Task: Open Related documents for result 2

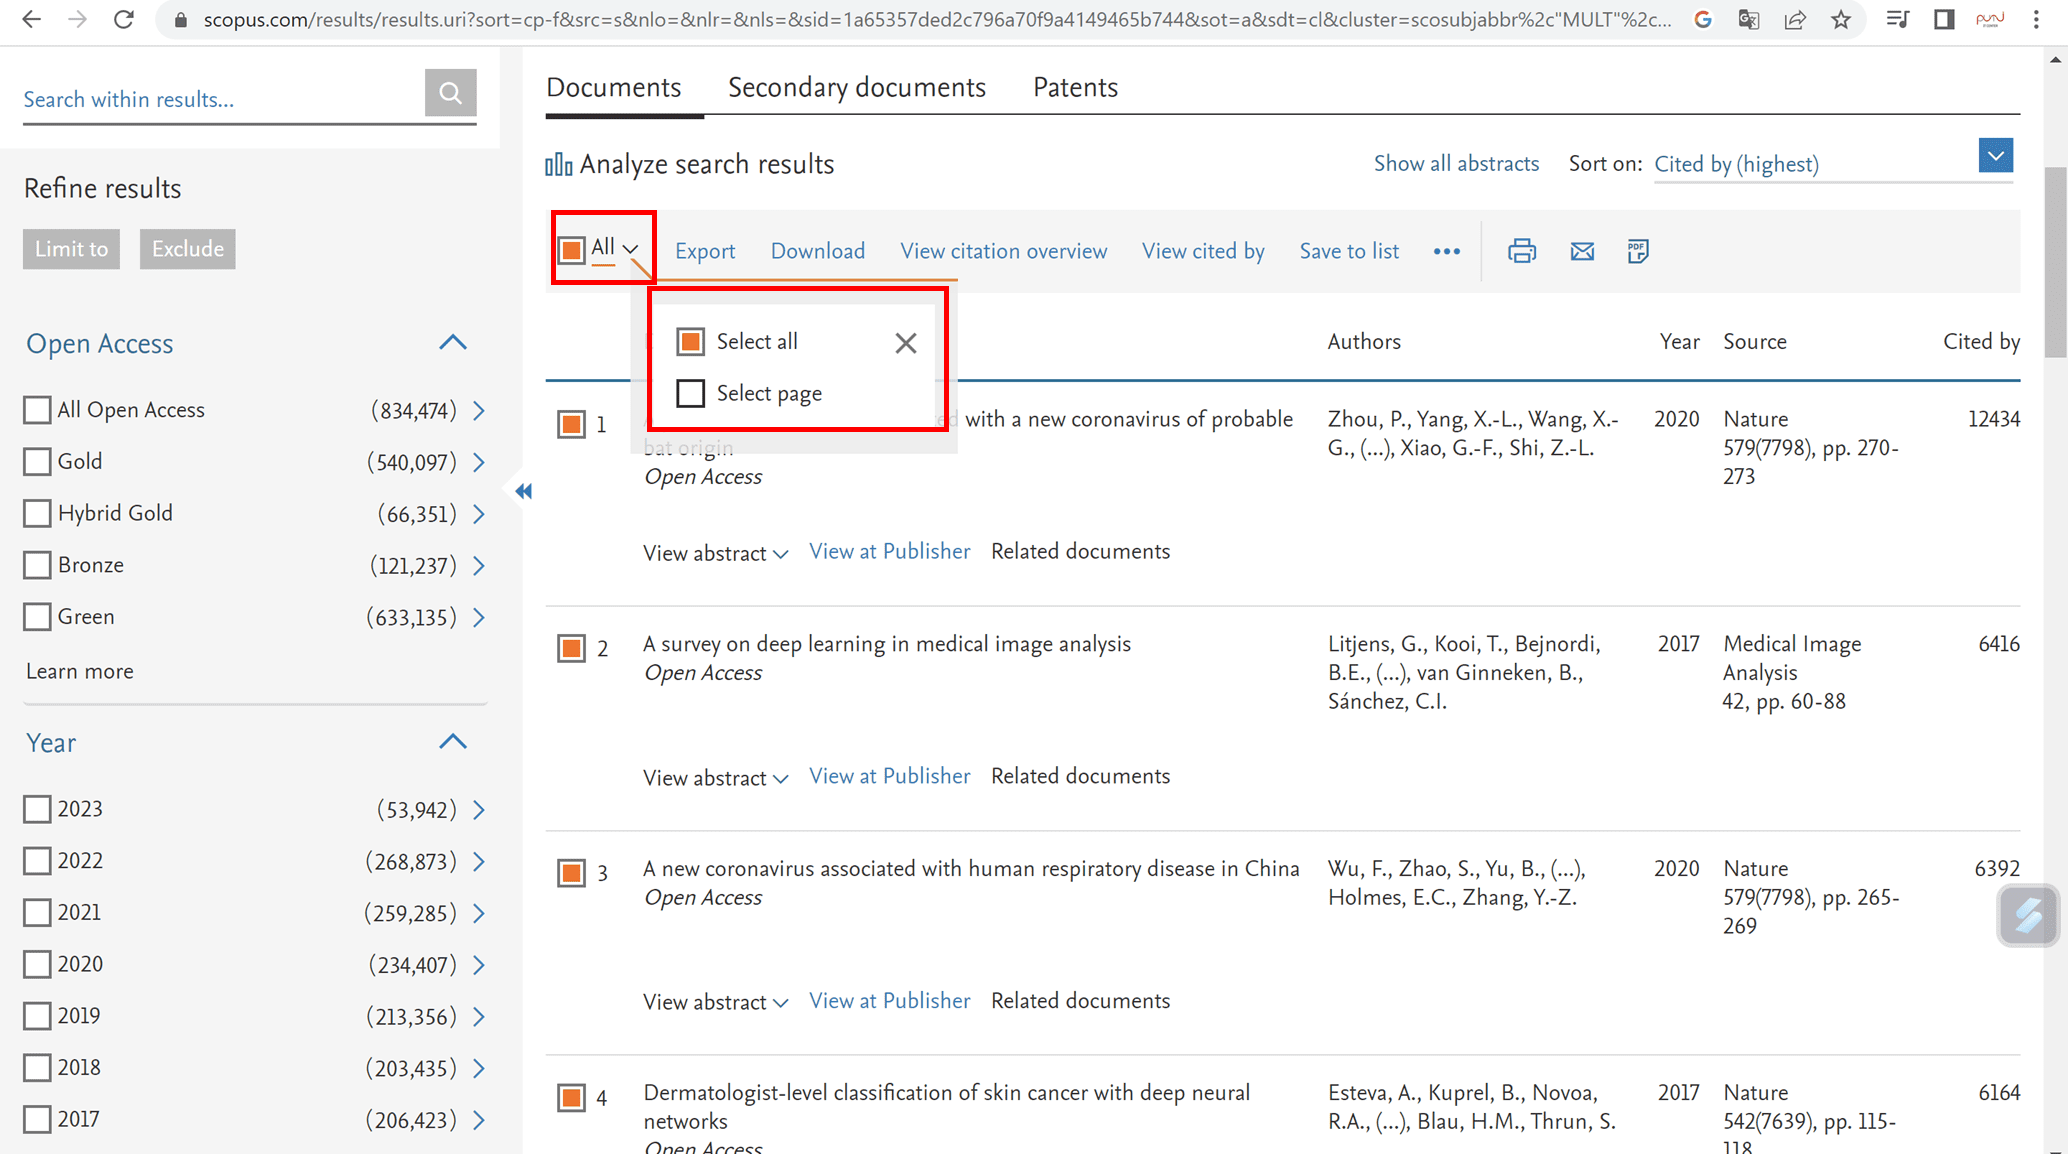Action: (x=1080, y=777)
